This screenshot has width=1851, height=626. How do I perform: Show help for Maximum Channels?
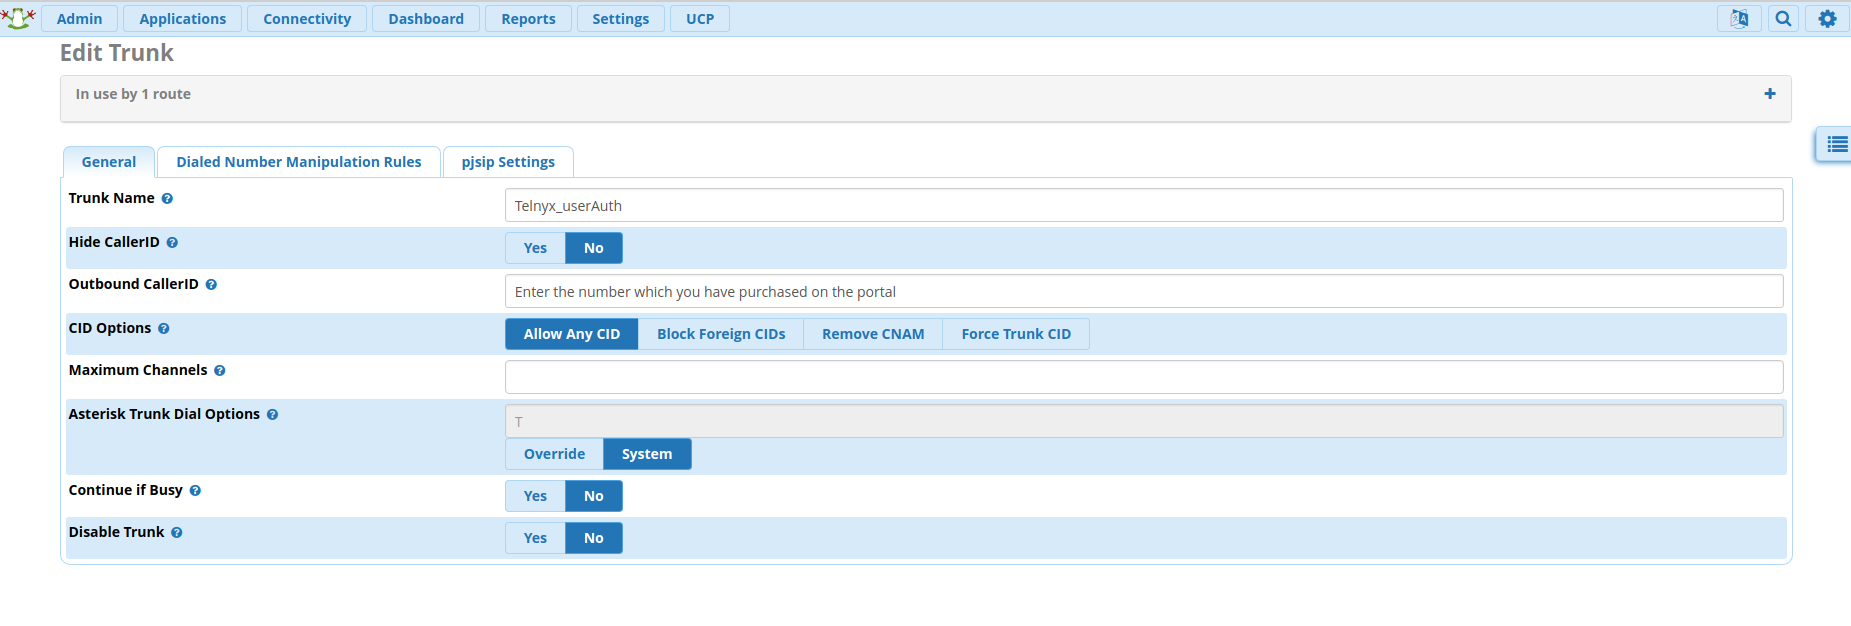coord(219,371)
